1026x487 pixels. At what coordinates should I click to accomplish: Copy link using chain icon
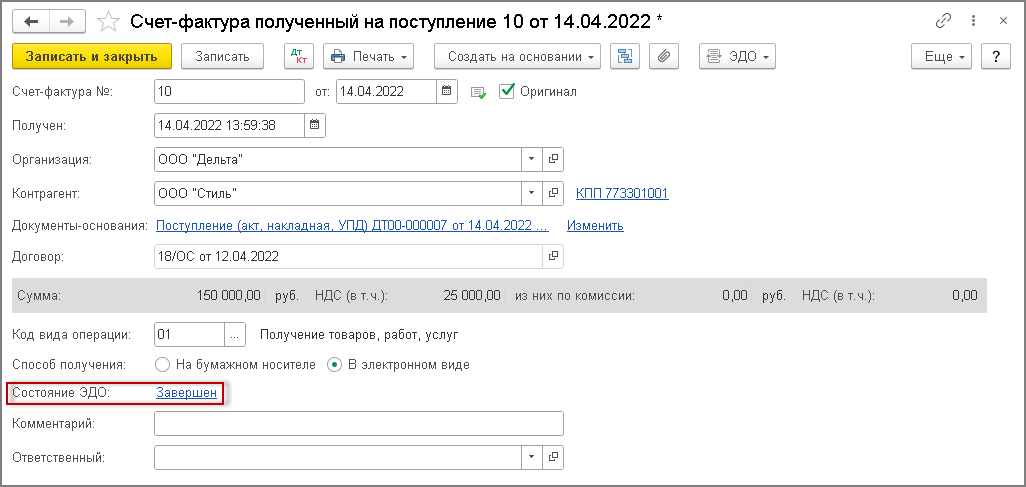click(x=942, y=21)
